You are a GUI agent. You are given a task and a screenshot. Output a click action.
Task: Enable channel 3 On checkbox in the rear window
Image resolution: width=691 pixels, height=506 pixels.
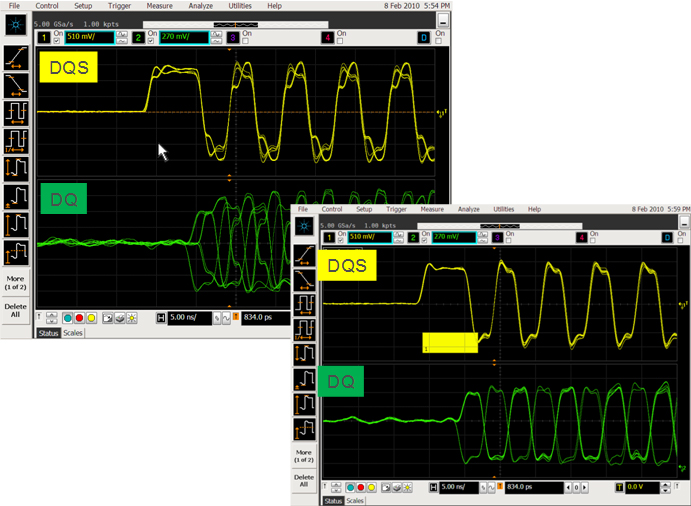pyautogui.click(x=245, y=41)
